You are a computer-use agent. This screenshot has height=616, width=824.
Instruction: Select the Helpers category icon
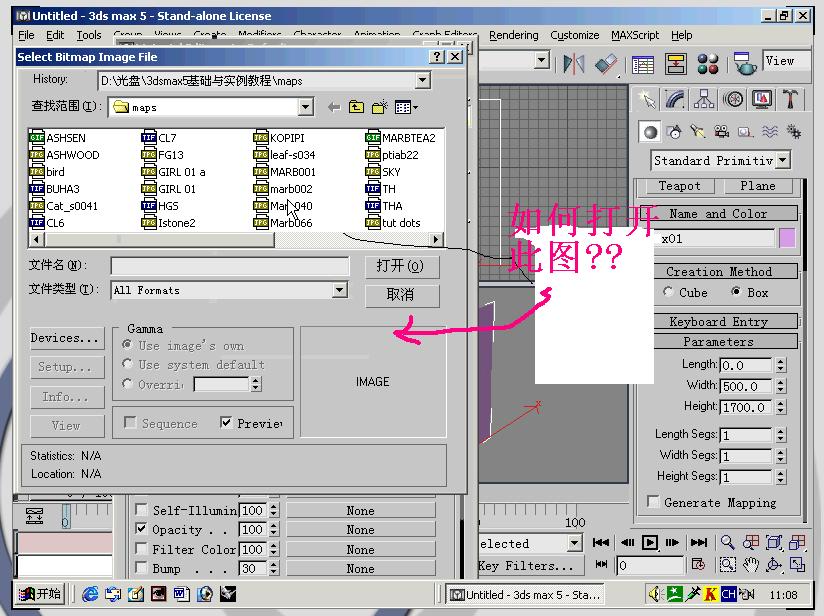(x=745, y=132)
